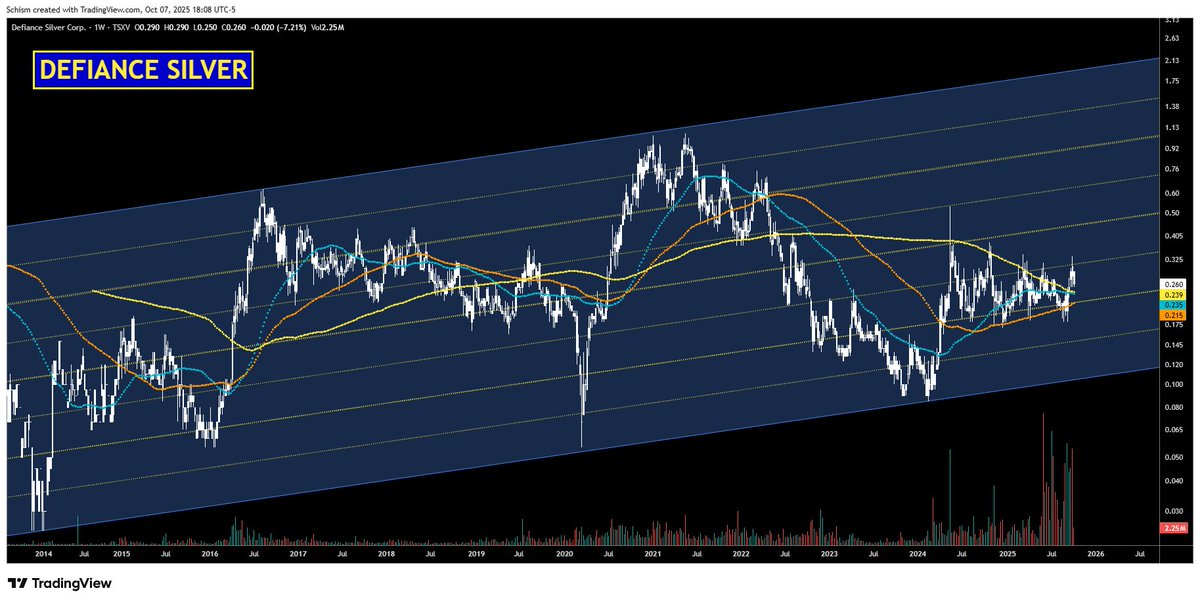Viewport: 1200px width, 603px height.
Task: Click the 0.175 price axis label
Action: tap(1174, 324)
